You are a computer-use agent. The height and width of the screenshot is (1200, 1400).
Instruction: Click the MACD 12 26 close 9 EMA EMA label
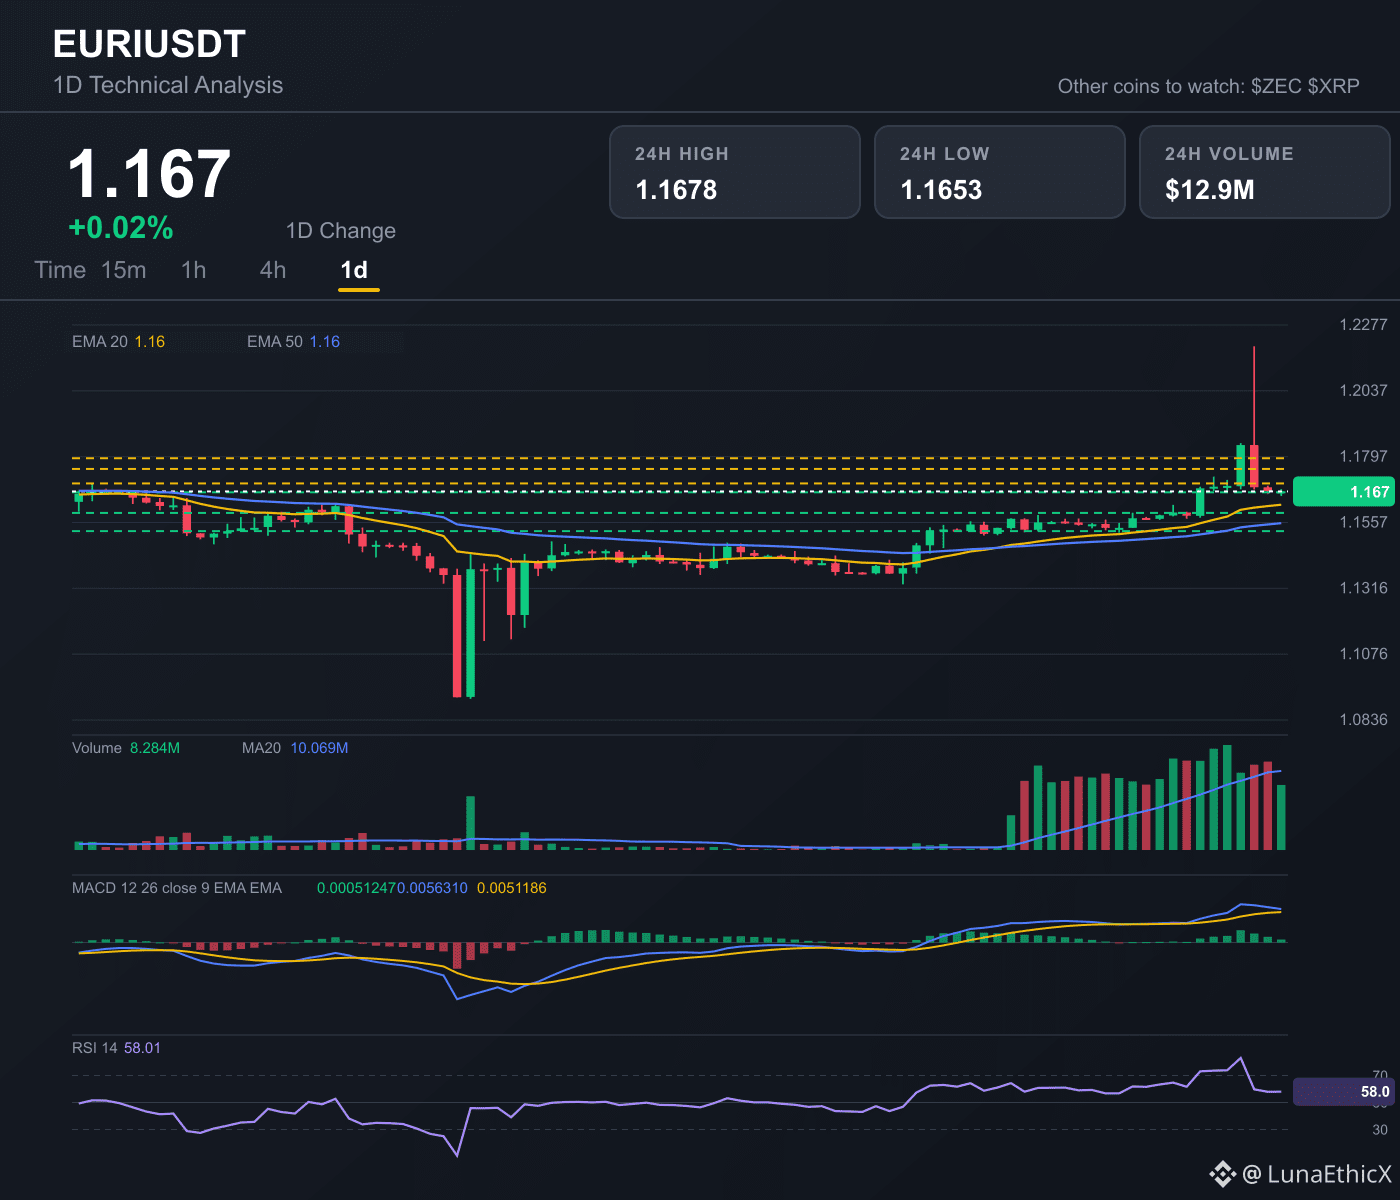click(x=177, y=888)
